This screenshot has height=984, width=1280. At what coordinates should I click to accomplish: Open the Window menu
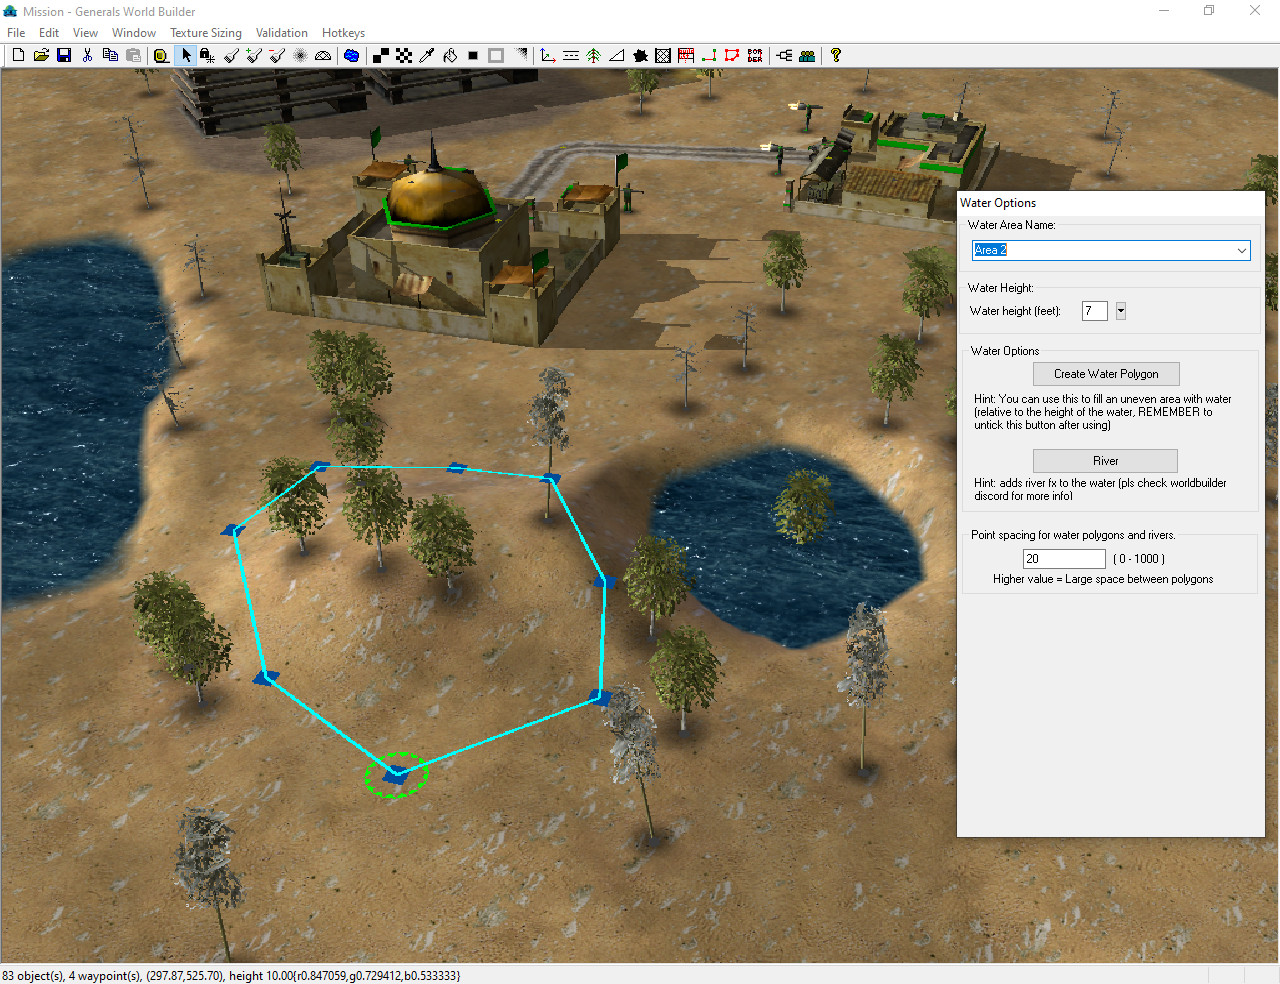(x=134, y=33)
